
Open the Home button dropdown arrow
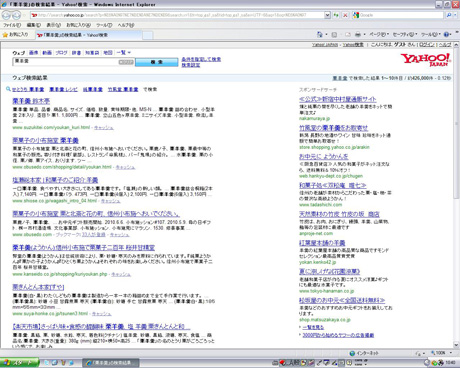point(326,34)
